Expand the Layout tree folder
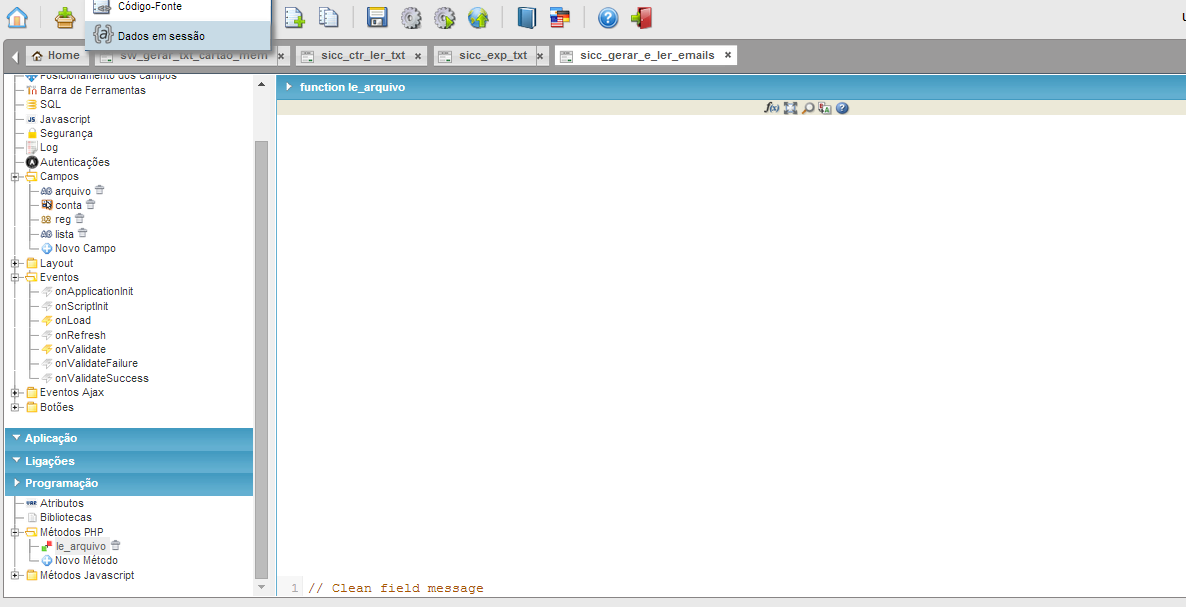 point(15,263)
